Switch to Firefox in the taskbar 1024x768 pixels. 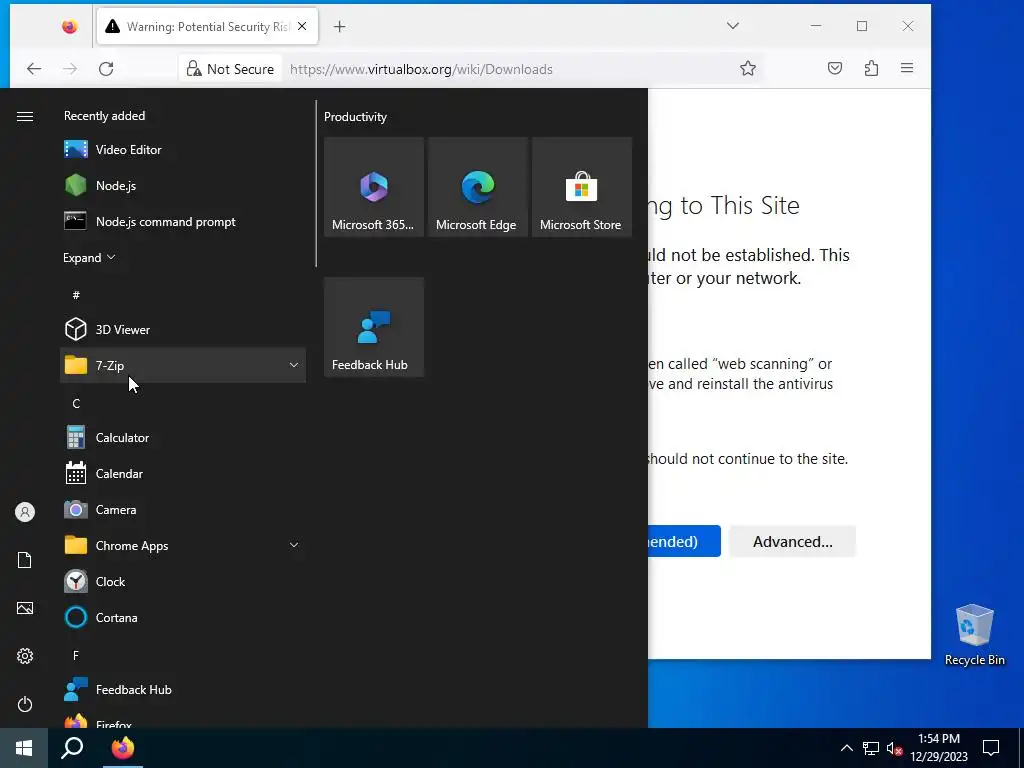[122, 748]
